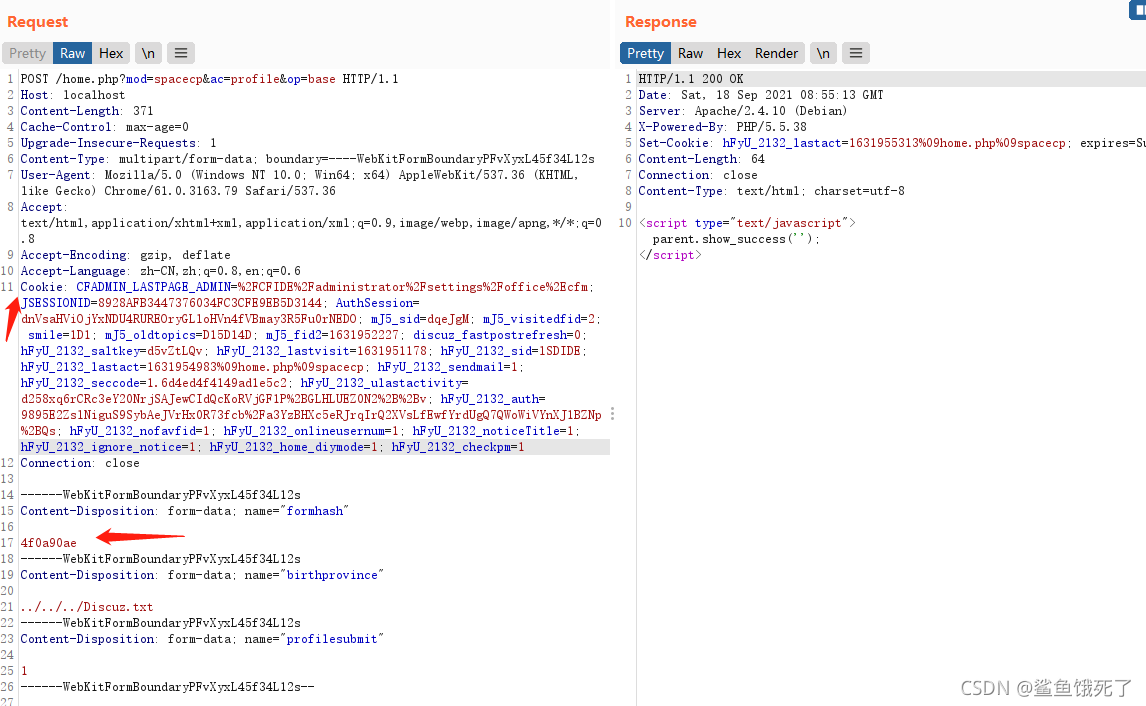Click the response Content-Length: 64 header
This screenshot has width=1146, height=706.
(702, 159)
